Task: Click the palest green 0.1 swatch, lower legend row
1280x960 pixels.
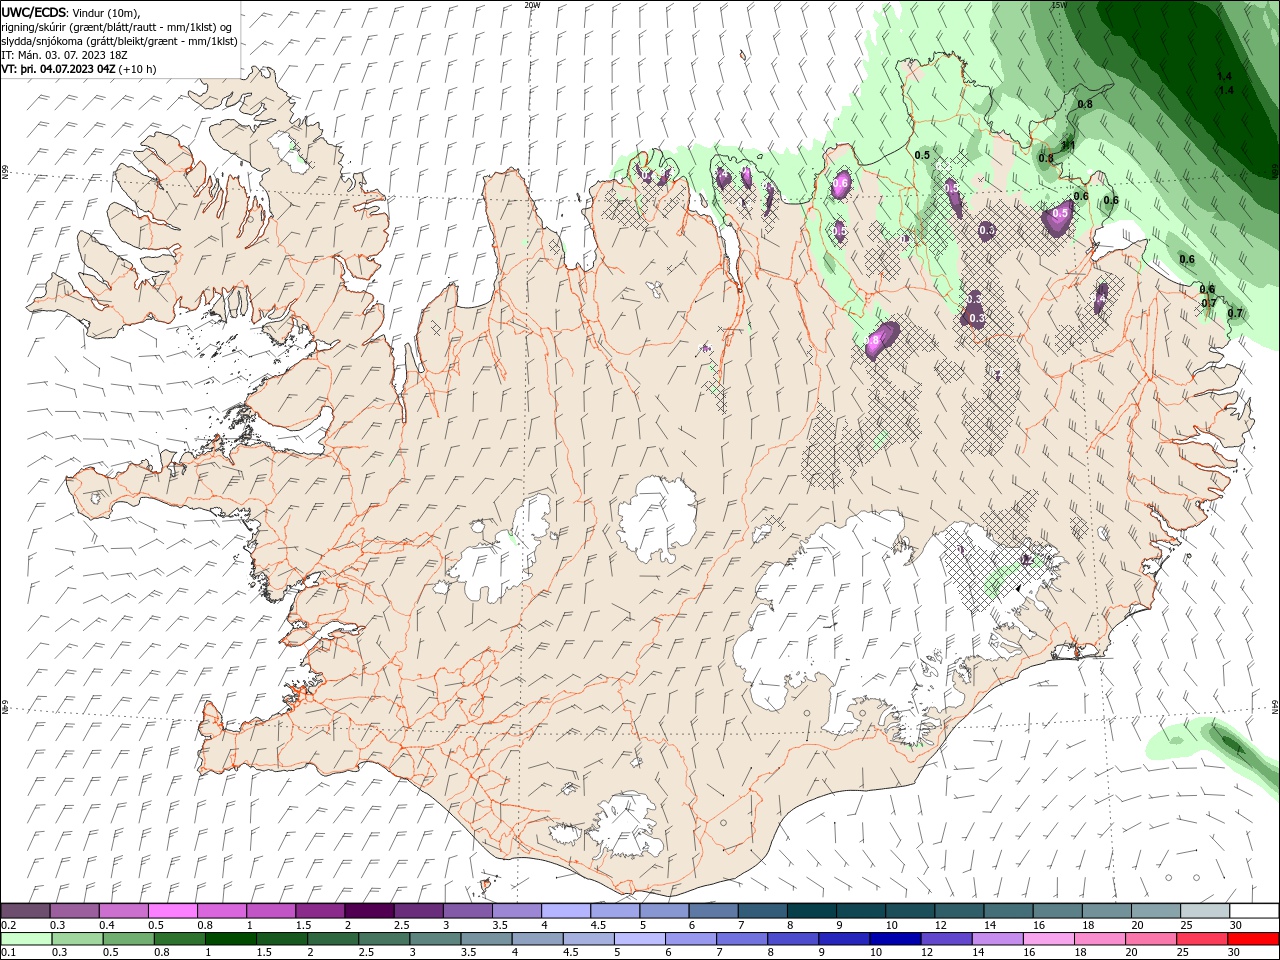Action: 27,939
